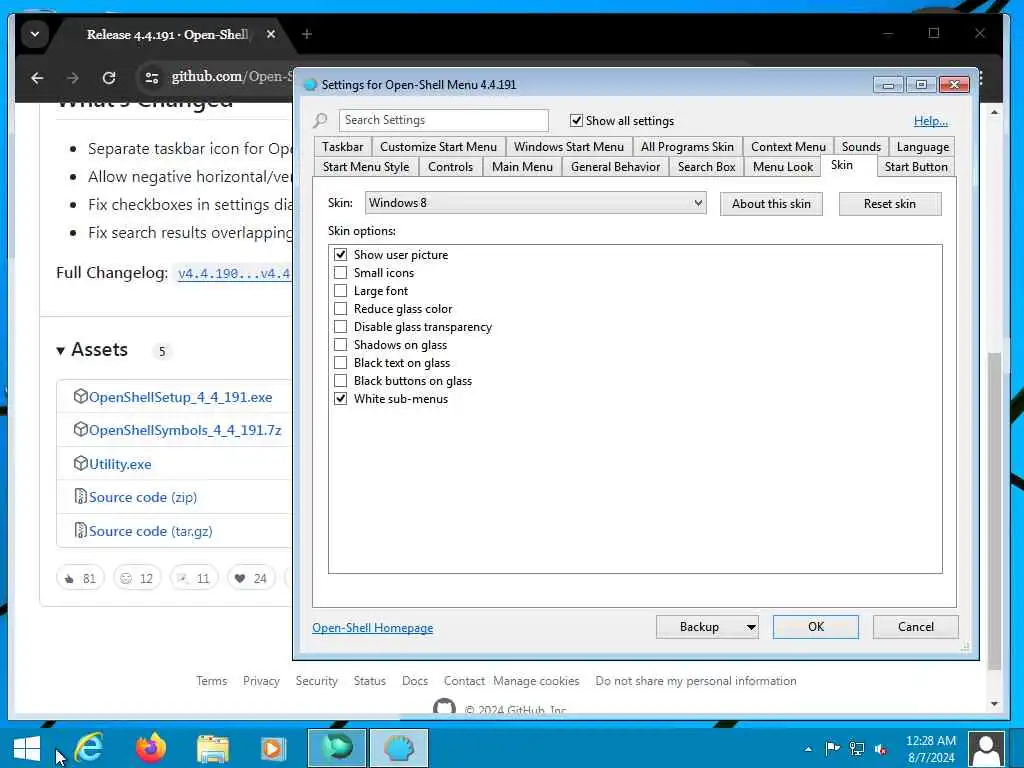This screenshot has width=1024, height=768.
Task: Click the tada reaction with 11
Action: [194, 578]
